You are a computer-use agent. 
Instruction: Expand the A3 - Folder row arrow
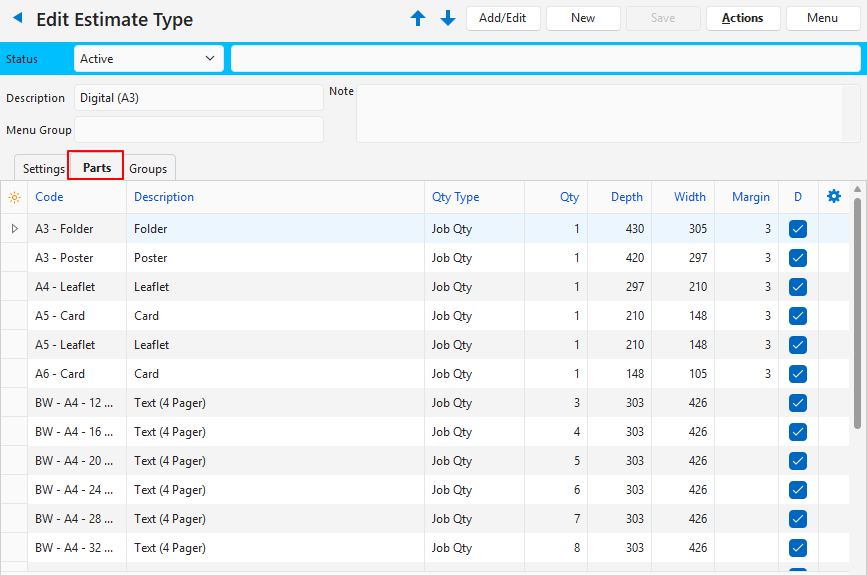tap(14, 229)
